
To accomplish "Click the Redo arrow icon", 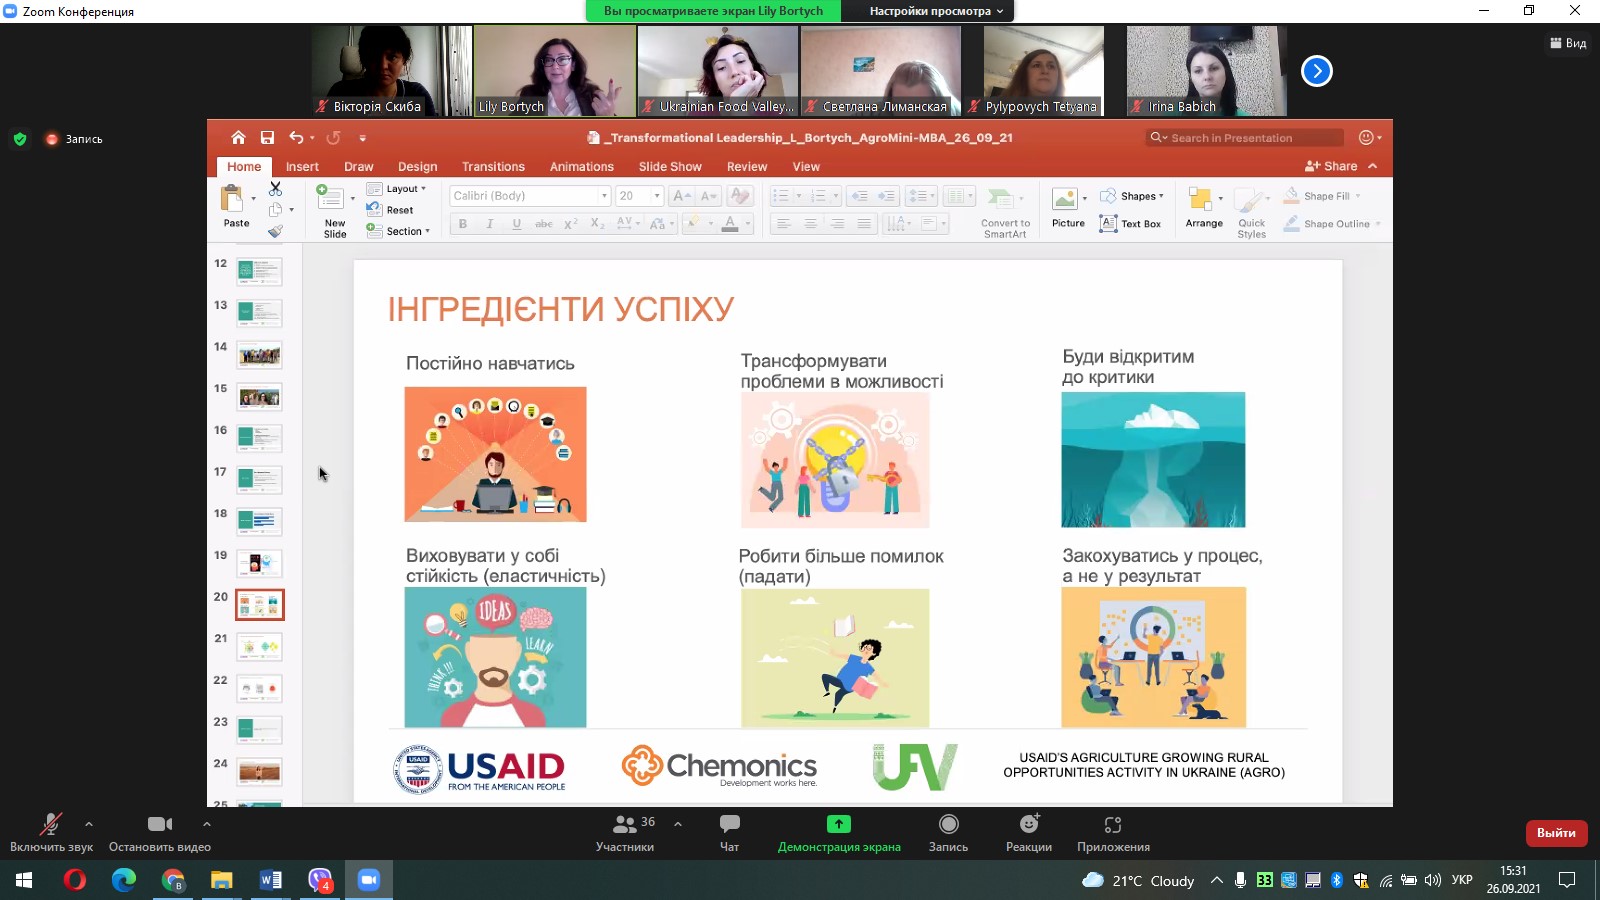I will pyautogui.click(x=334, y=138).
